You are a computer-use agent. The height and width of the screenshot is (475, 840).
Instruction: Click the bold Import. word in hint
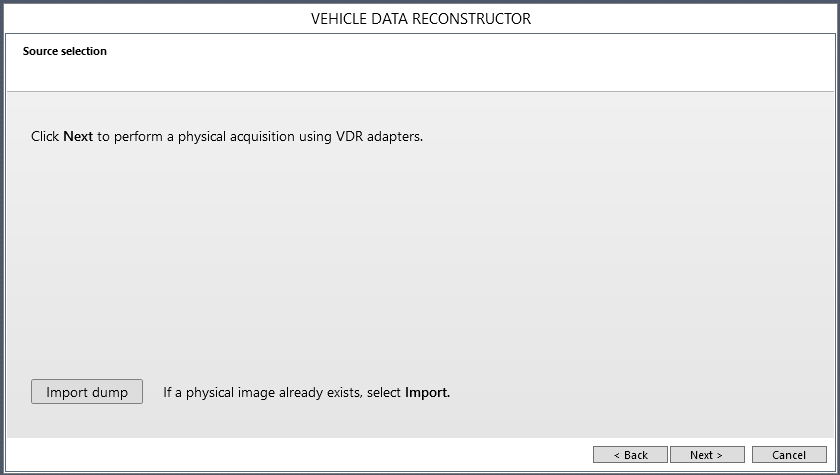[x=427, y=393]
